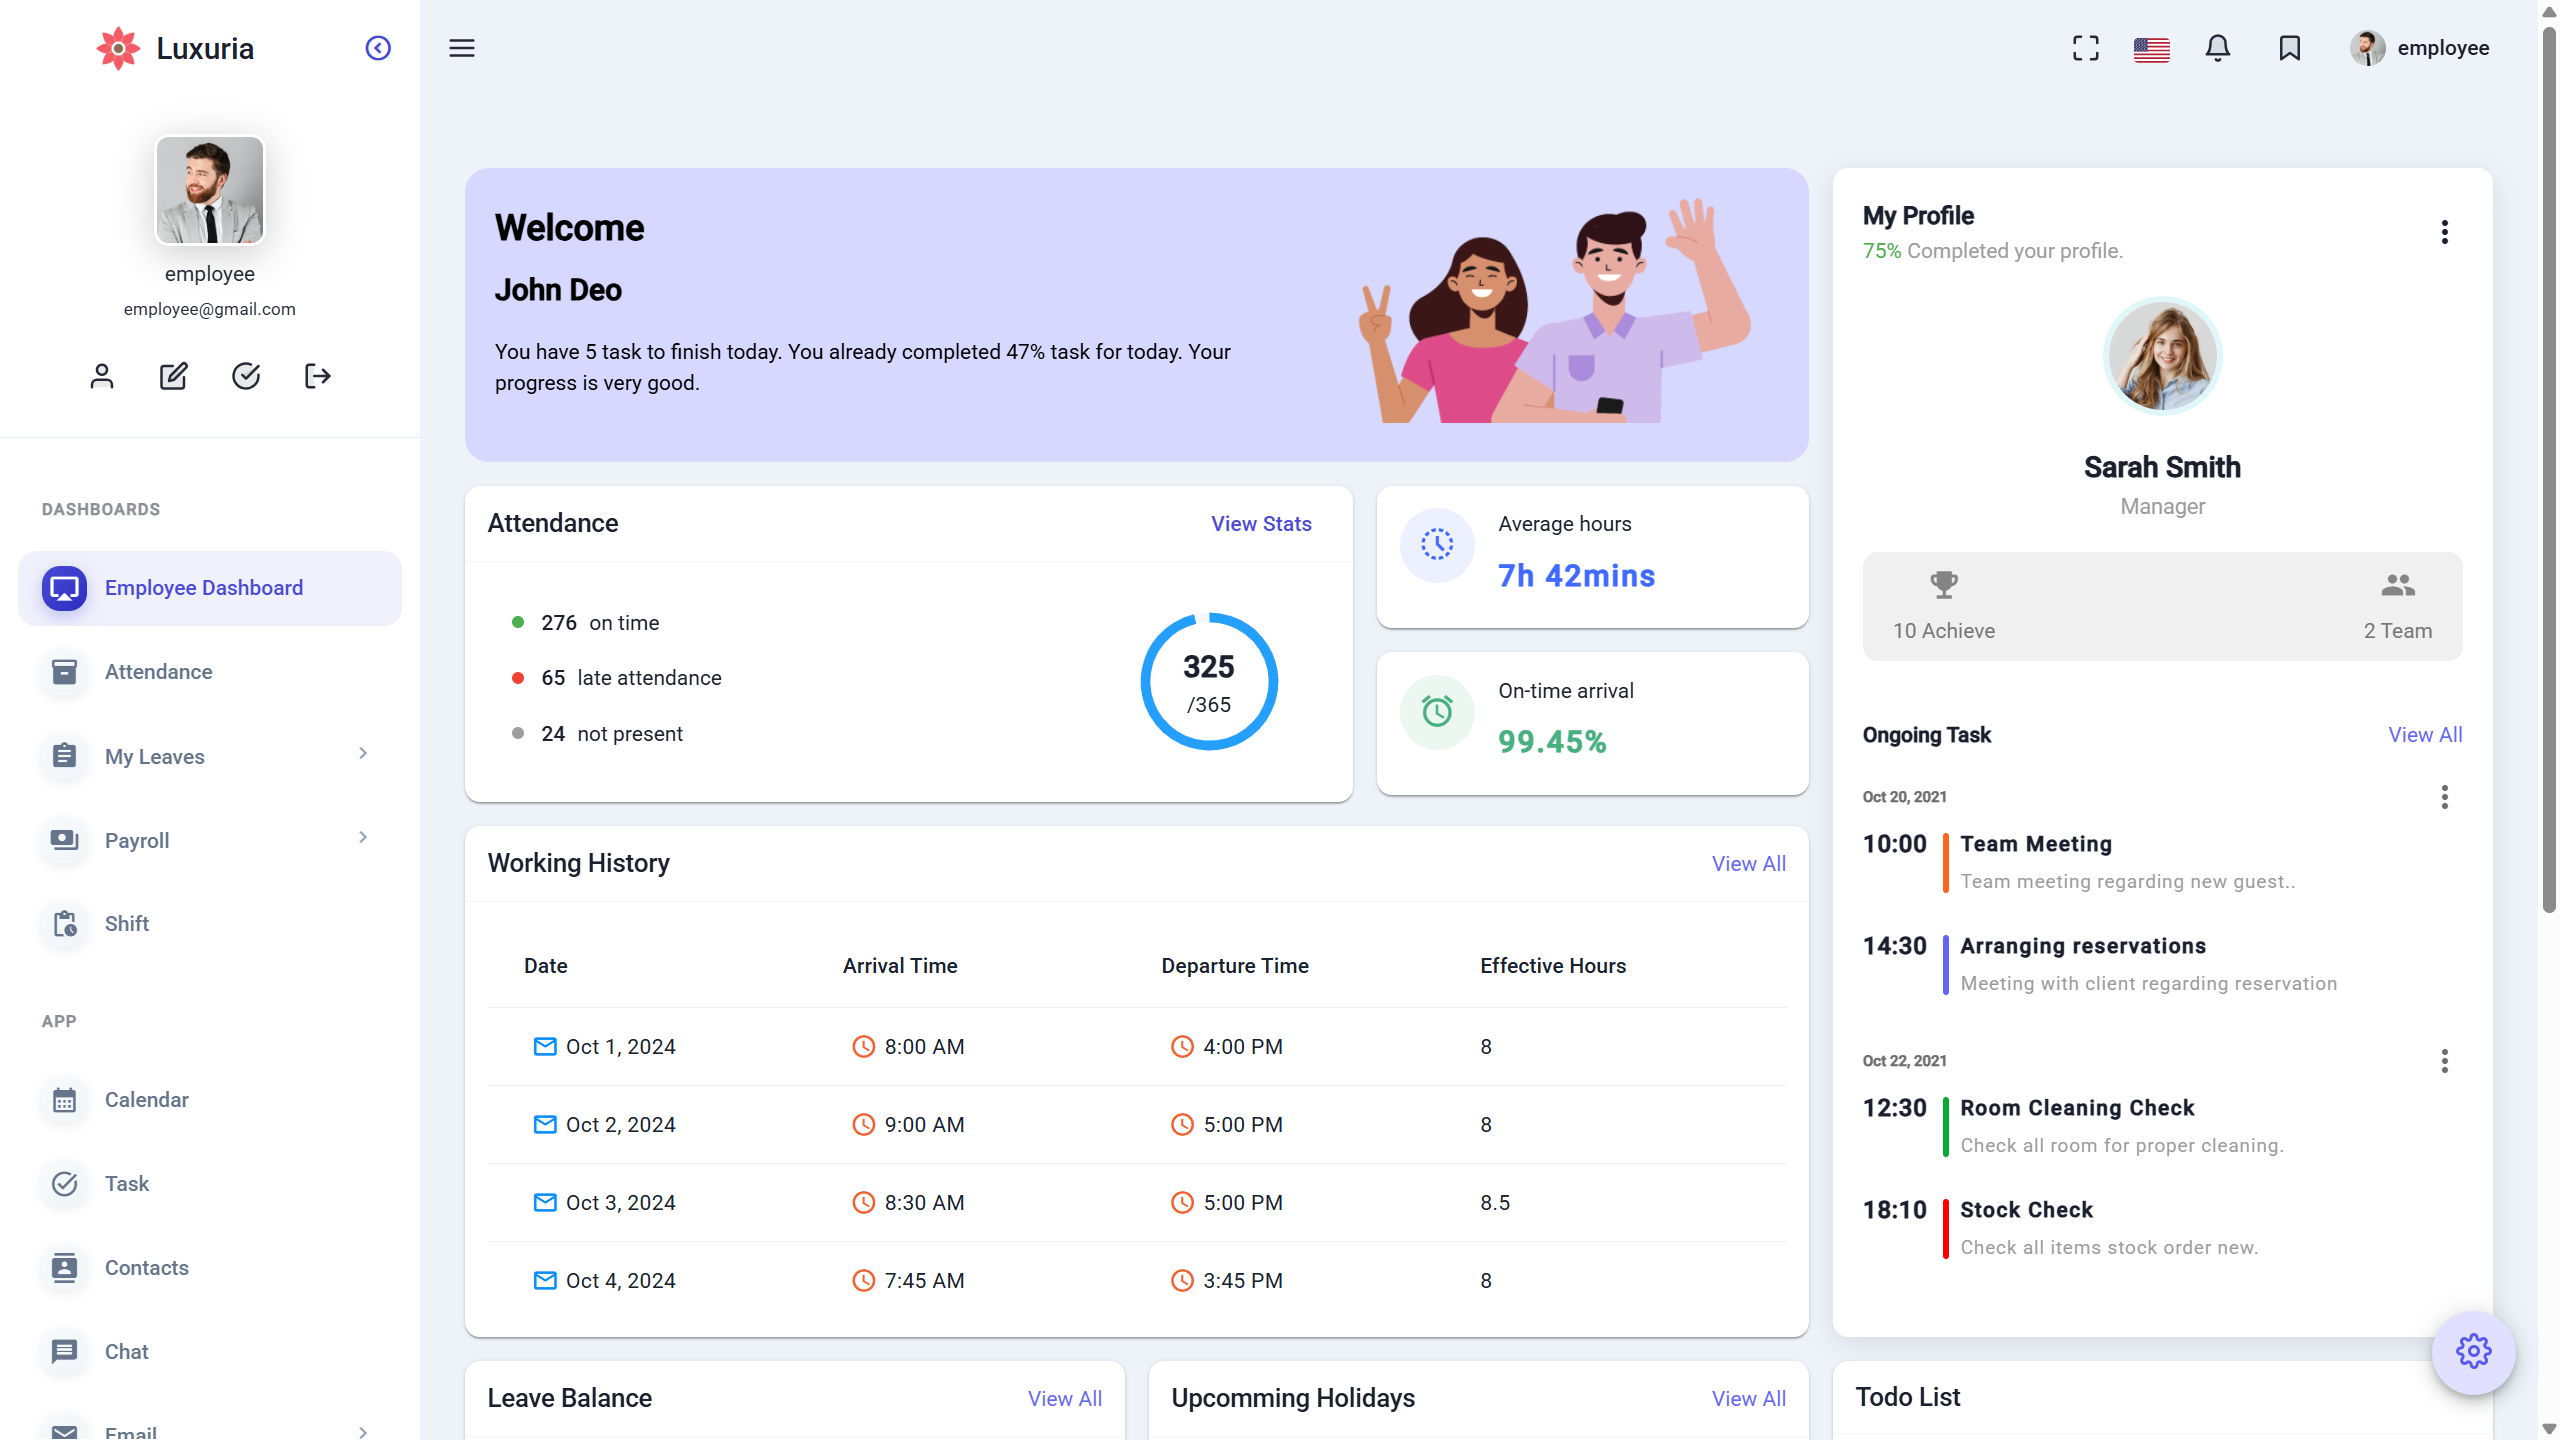The image size is (2560, 1440).
Task: Collapse sidebar using the circled arrow icon
Action: tap(378, 48)
